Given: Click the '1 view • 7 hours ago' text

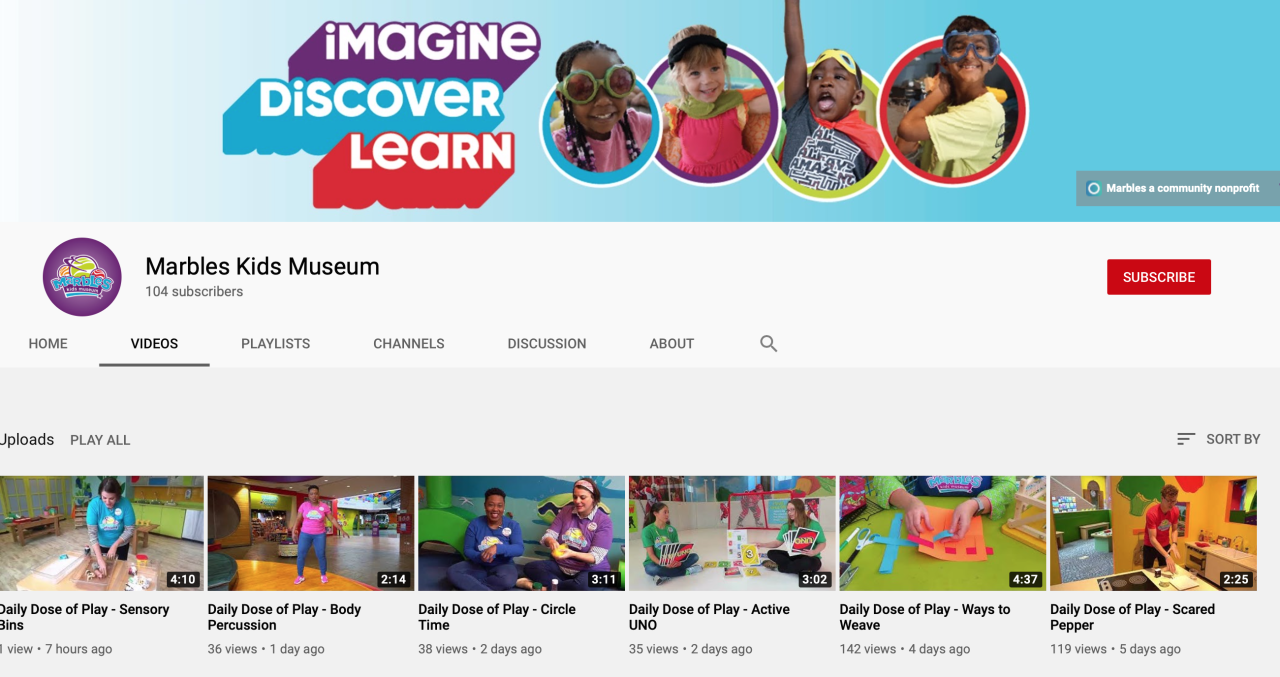Looking at the screenshot, I should pyautogui.click(x=56, y=649).
